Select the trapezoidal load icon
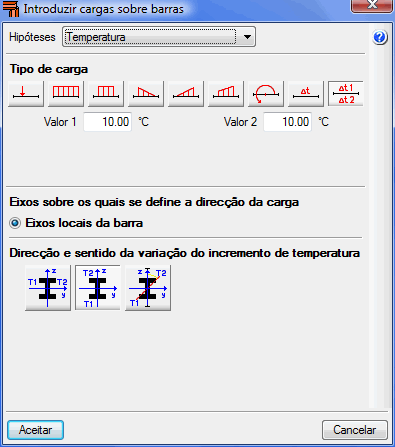395x447 pixels. coord(226,94)
